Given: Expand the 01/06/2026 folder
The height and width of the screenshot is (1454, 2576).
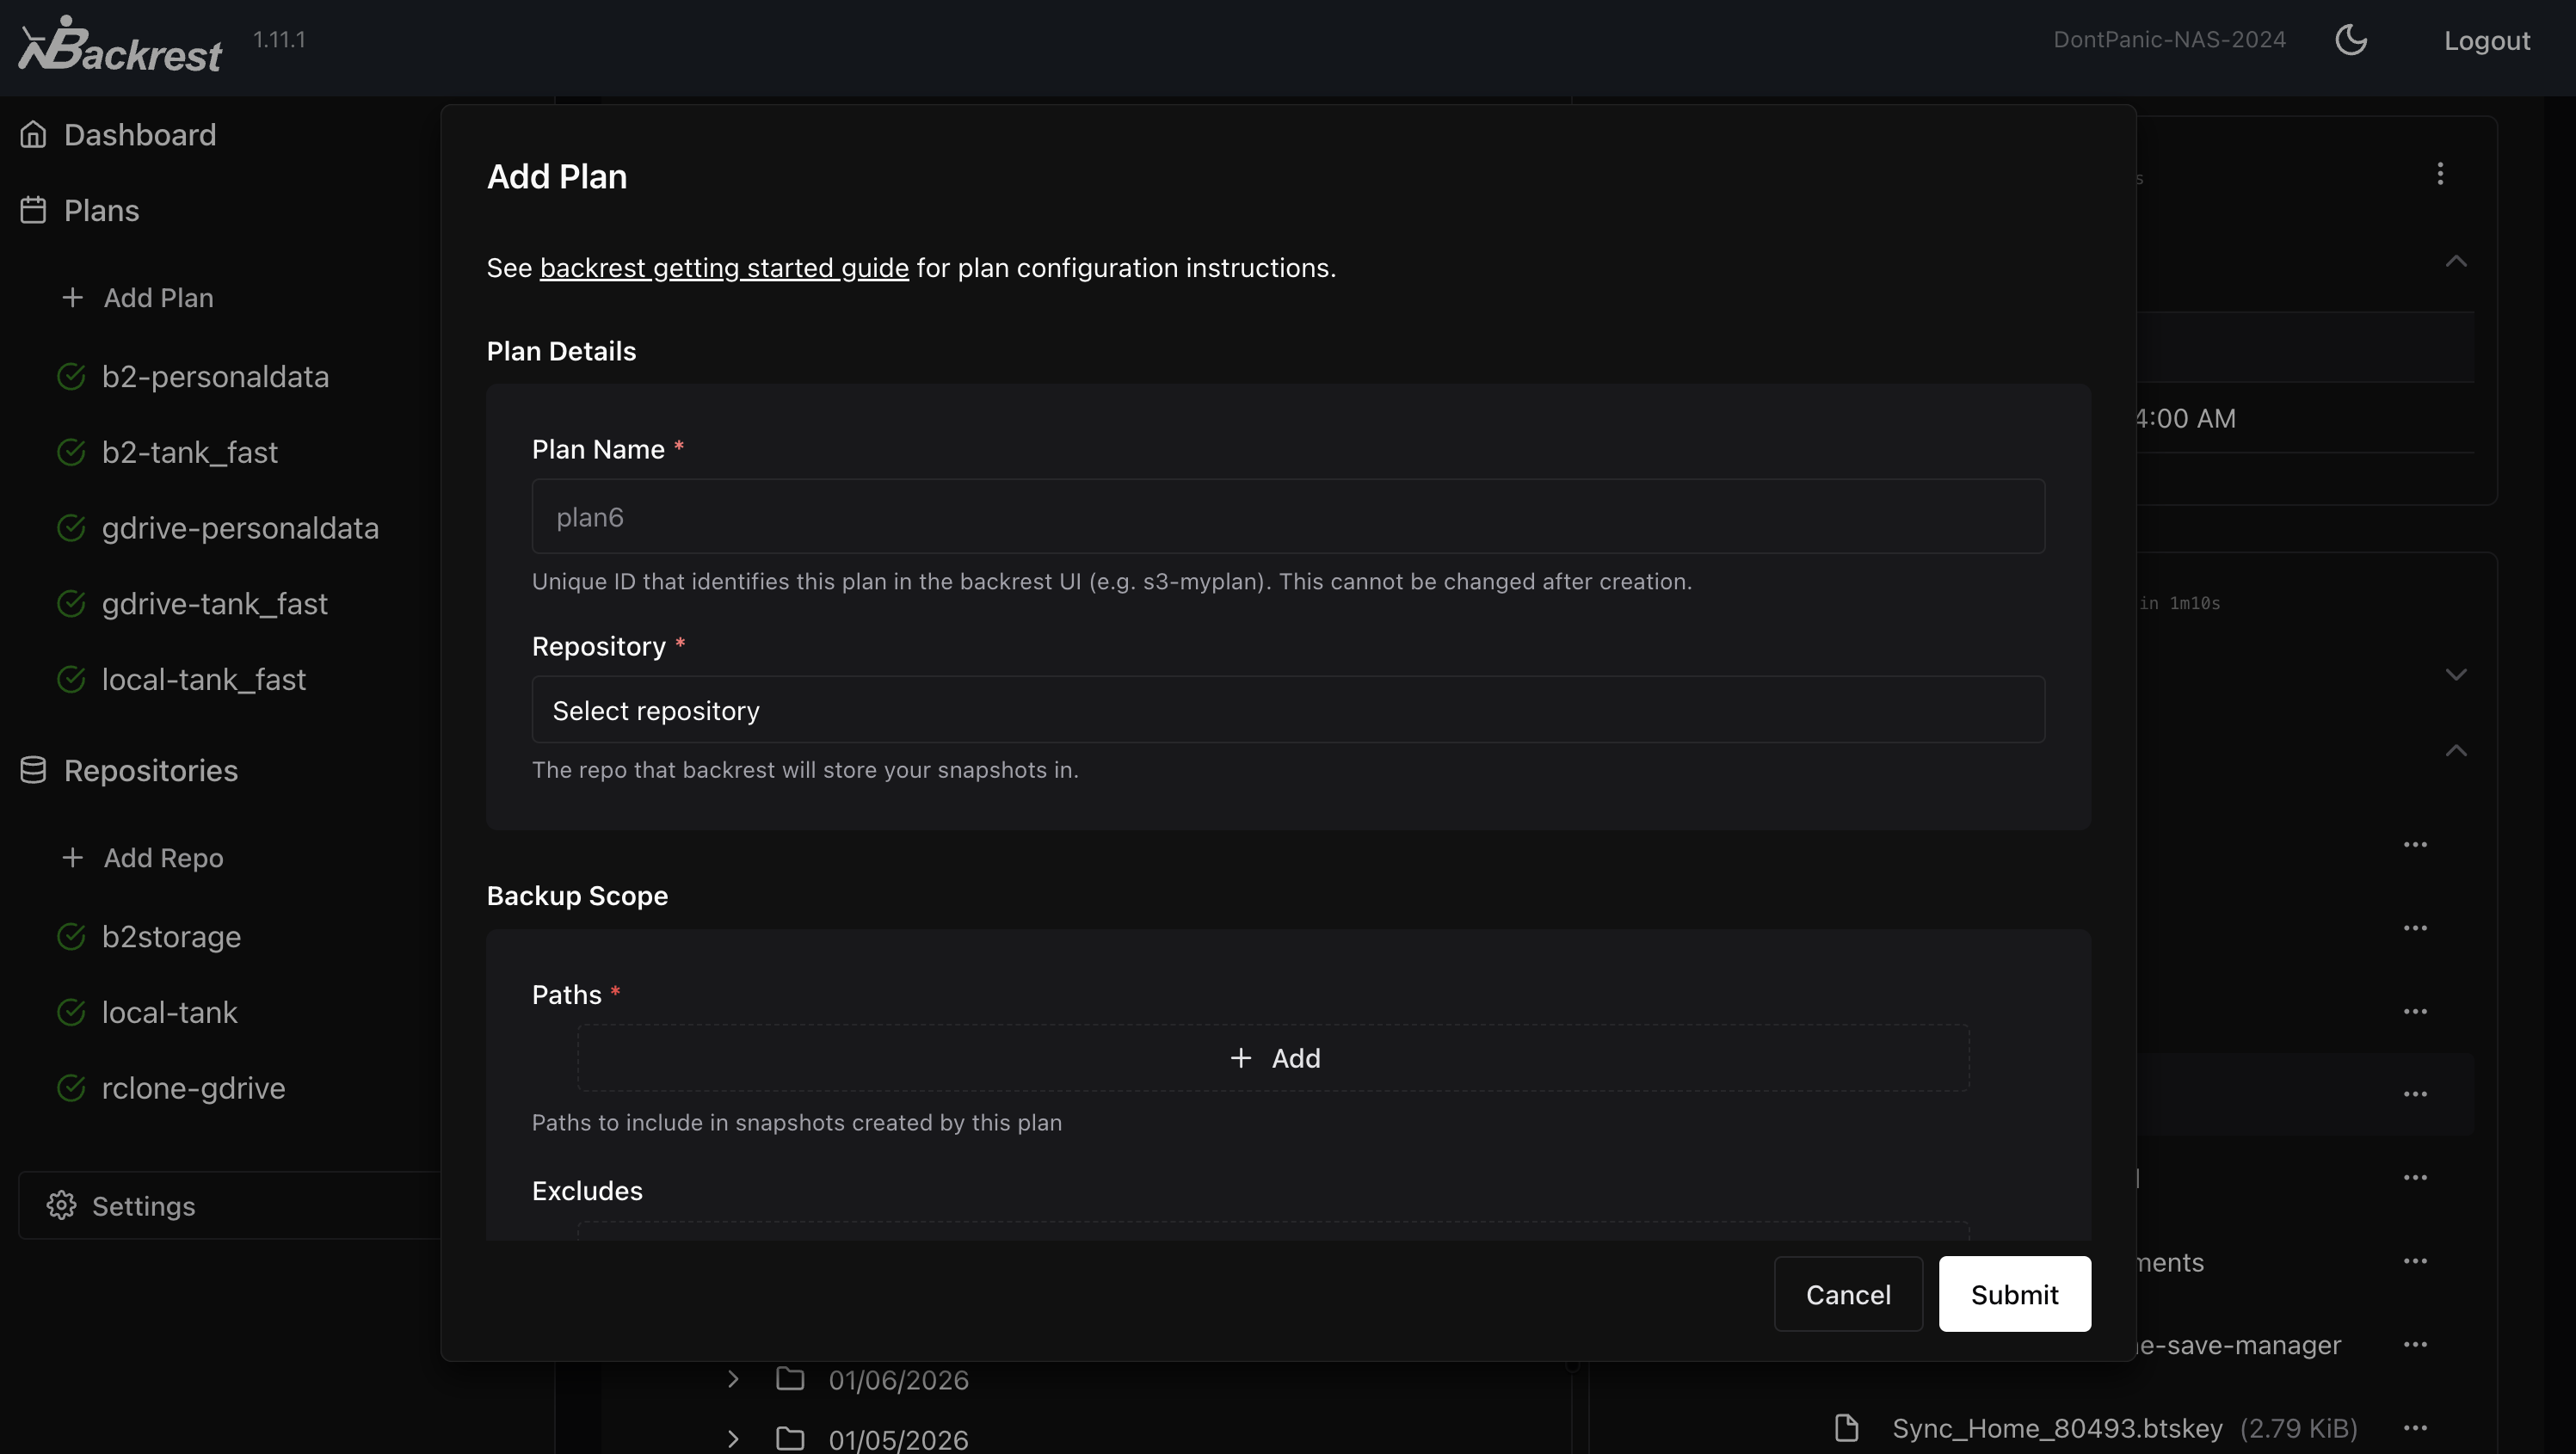Looking at the screenshot, I should point(733,1379).
